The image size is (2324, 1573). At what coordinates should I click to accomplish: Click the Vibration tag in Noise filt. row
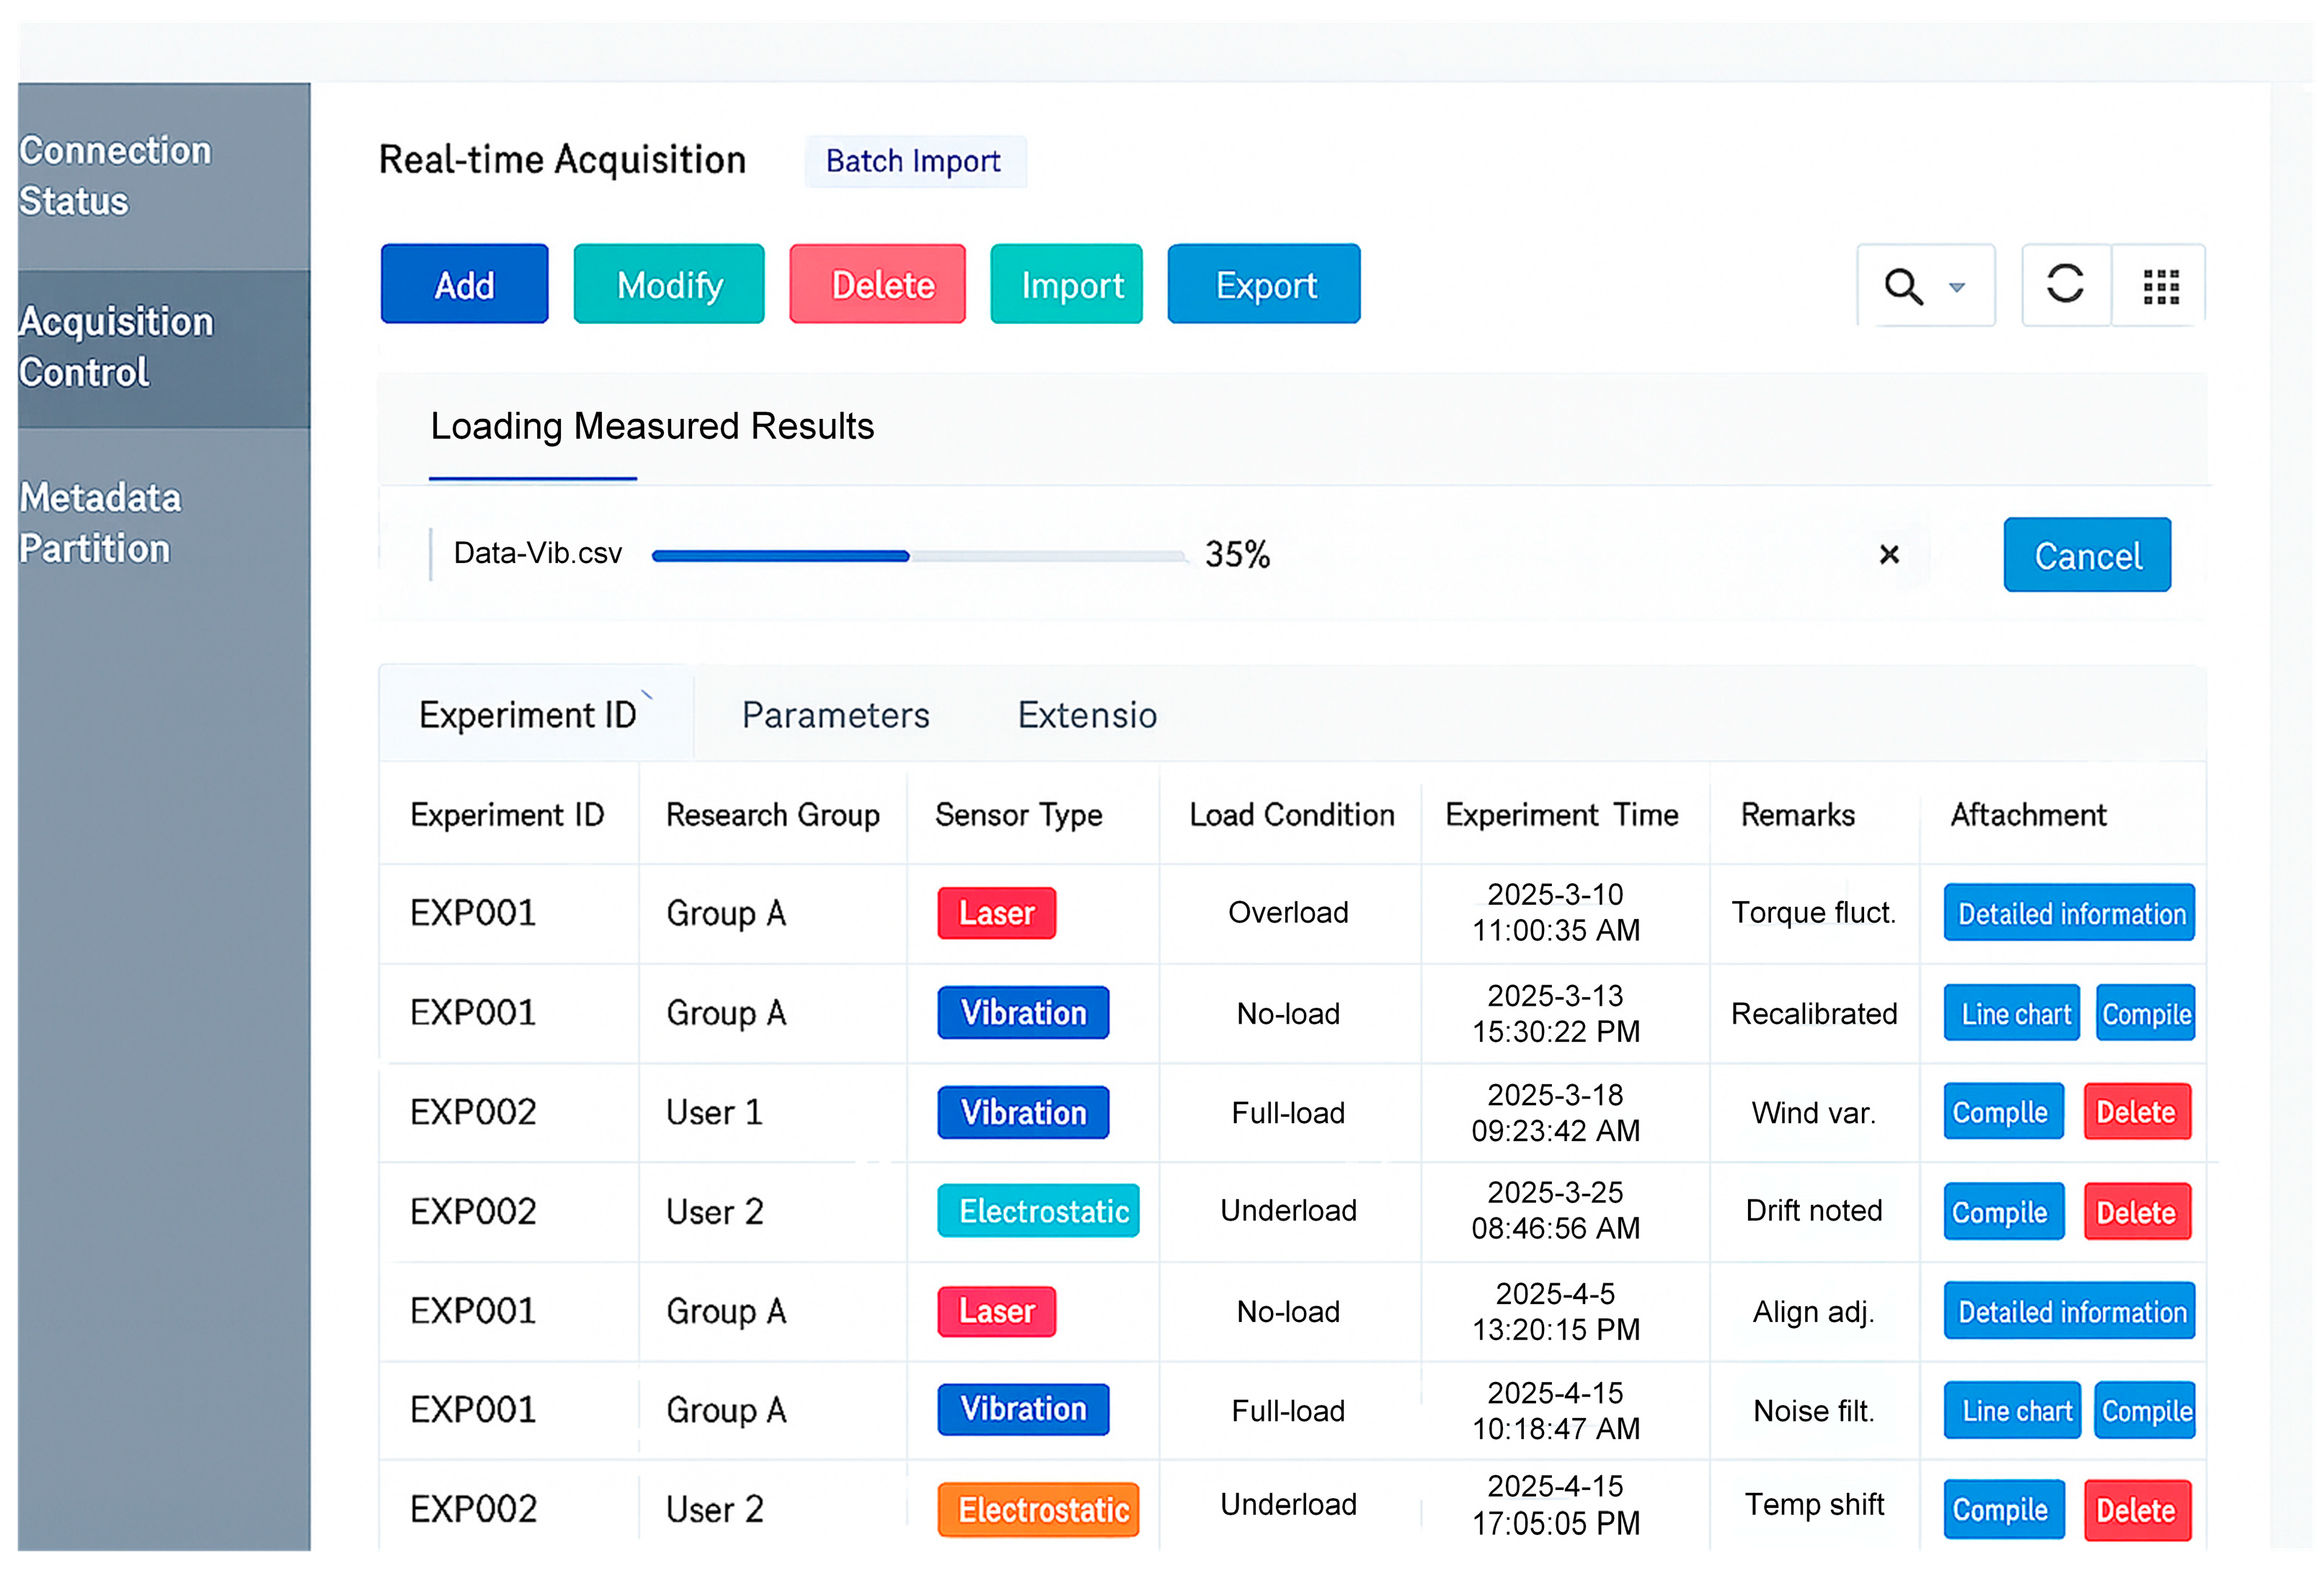(x=1023, y=1409)
